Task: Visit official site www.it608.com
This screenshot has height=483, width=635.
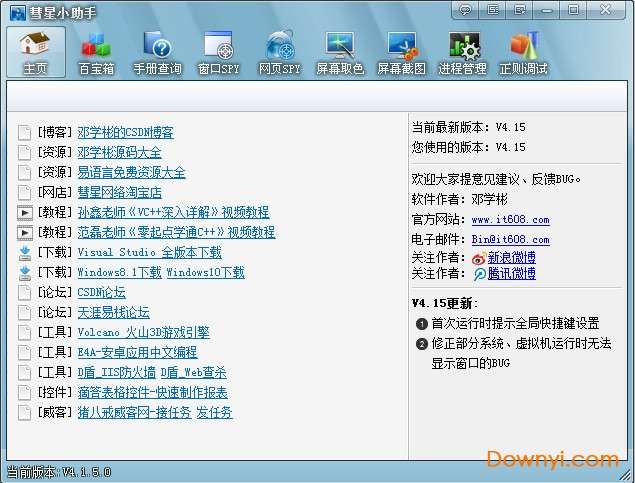Action: 511,220
